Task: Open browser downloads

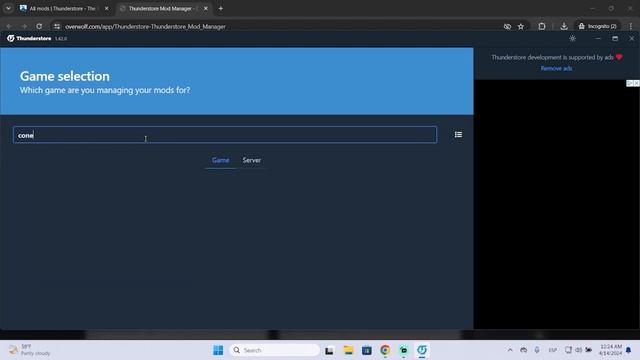Action: coord(564,26)
